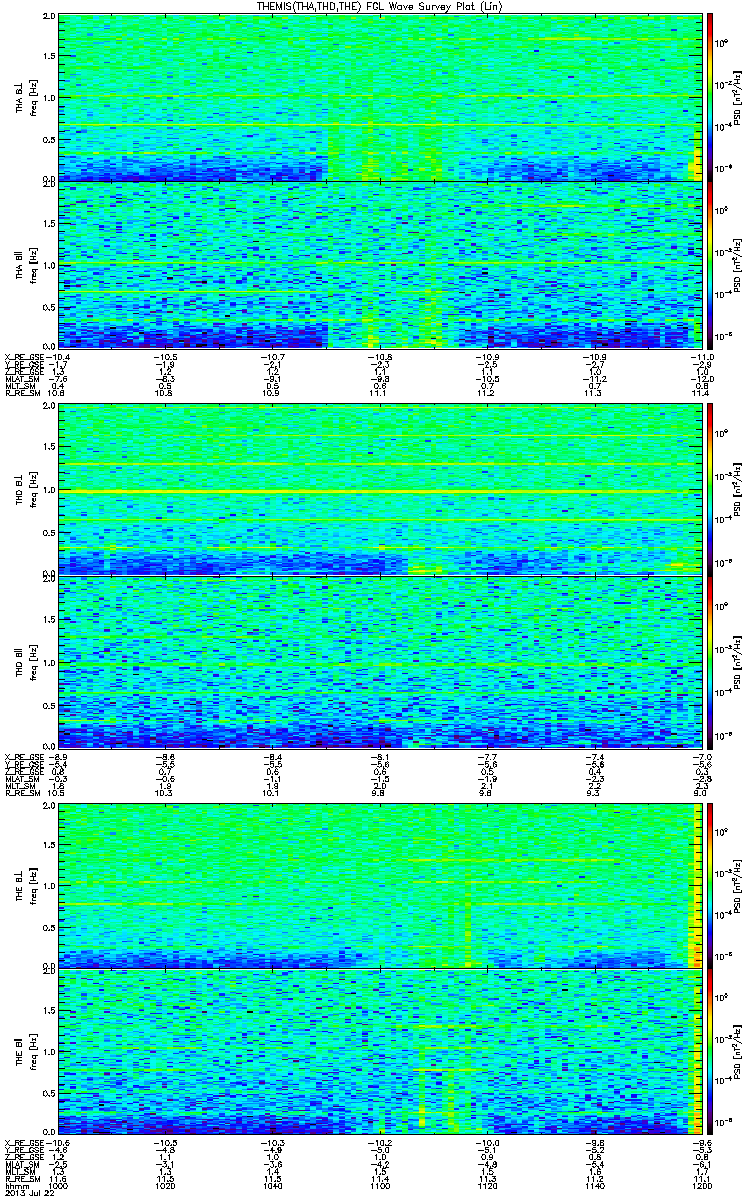
Task: Click the '2.0' frequency tick on THA B⊥ axis
Action: tap(49, 18)
